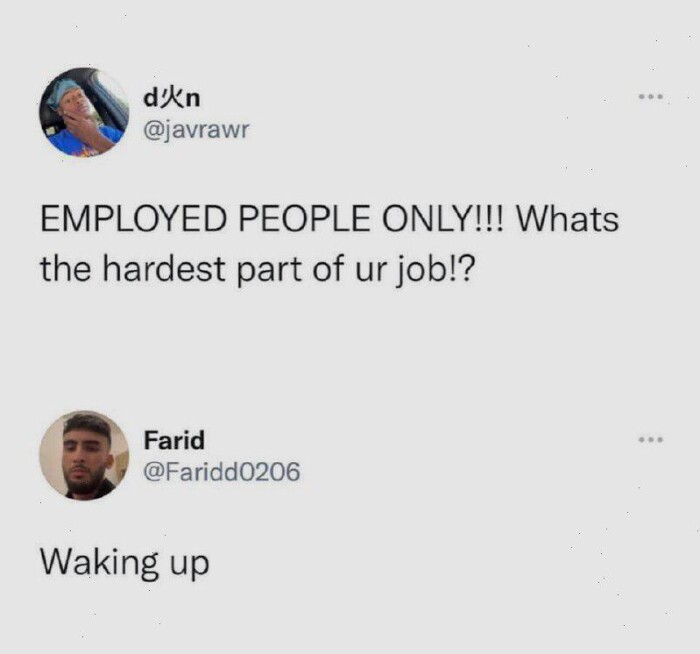Open the @Faridd0206 handle link
700x654 pixels.
pos(221,472)
